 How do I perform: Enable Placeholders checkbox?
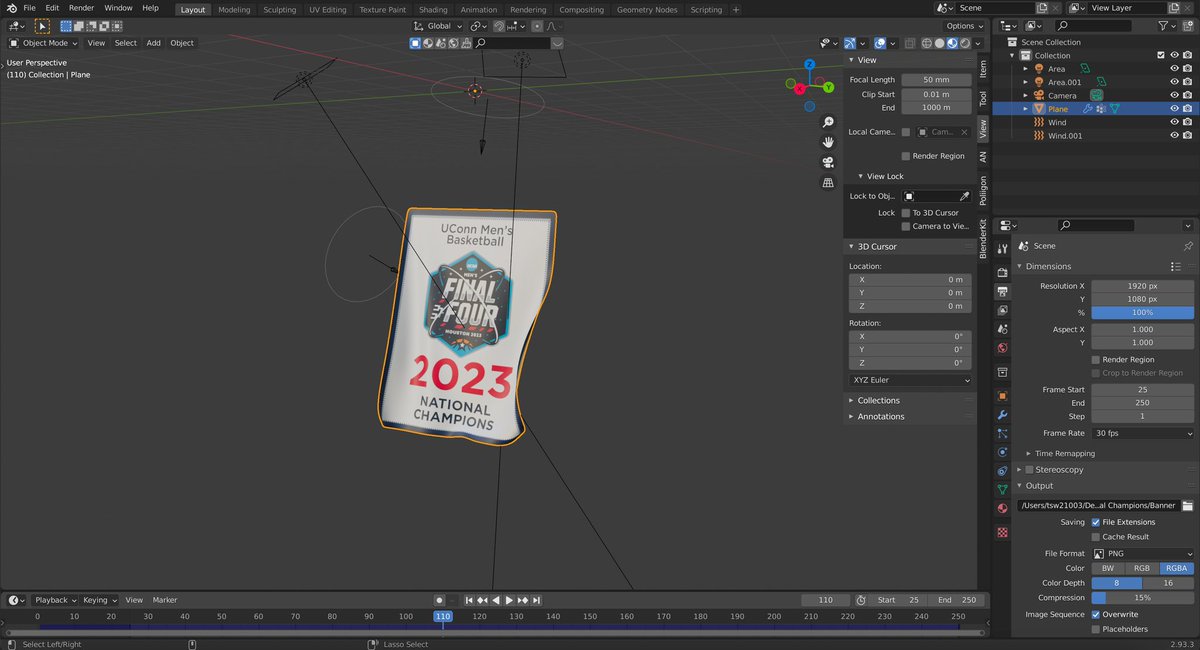1096,629
